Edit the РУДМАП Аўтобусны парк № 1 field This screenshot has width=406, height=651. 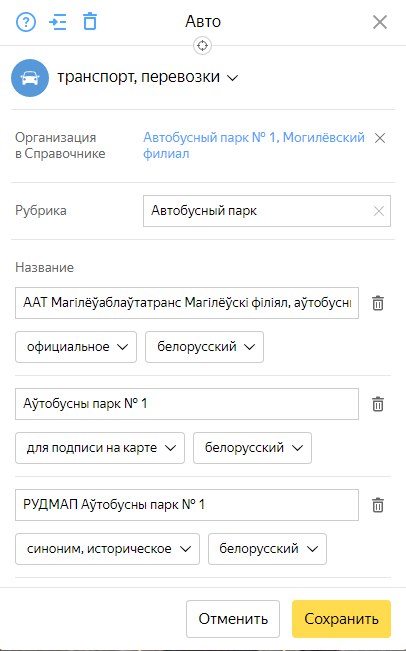pyautogui.click(x=187, y=505)
